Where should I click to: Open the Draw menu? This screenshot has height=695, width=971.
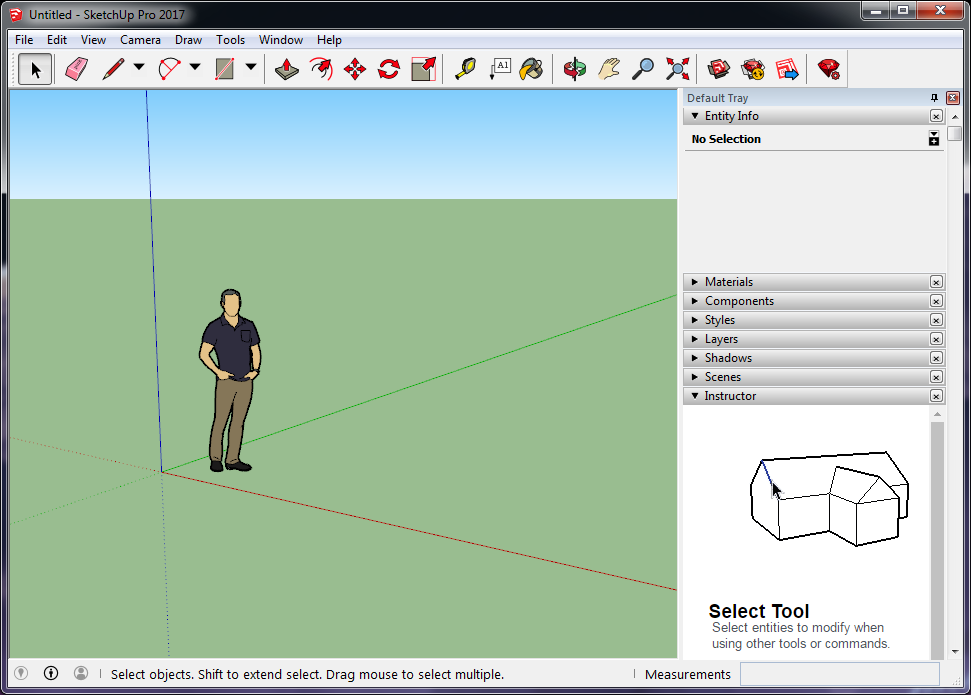click(188, 40)
